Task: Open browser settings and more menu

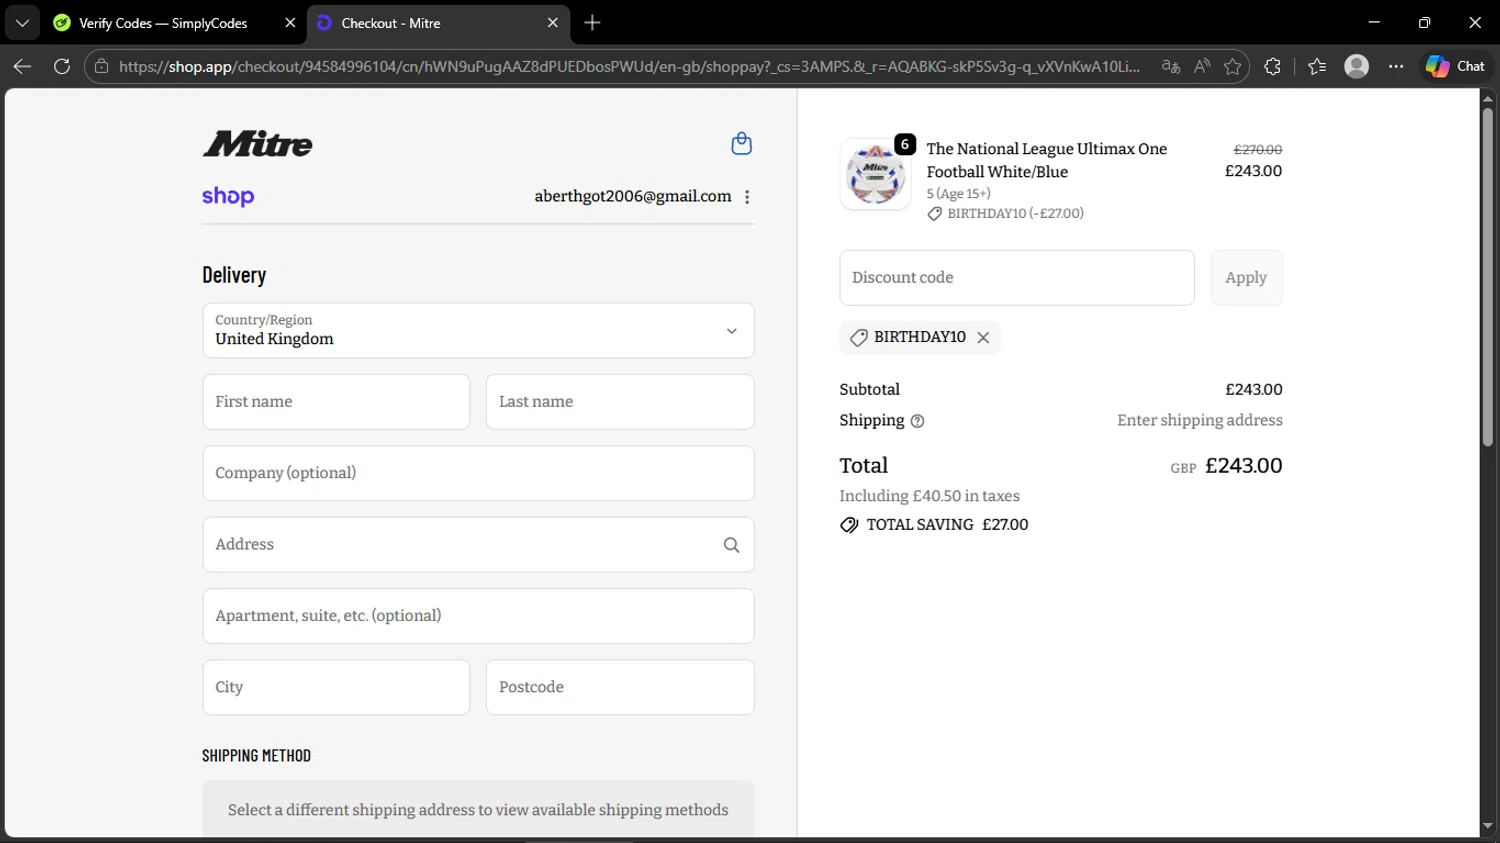Action: [1396, 66]
